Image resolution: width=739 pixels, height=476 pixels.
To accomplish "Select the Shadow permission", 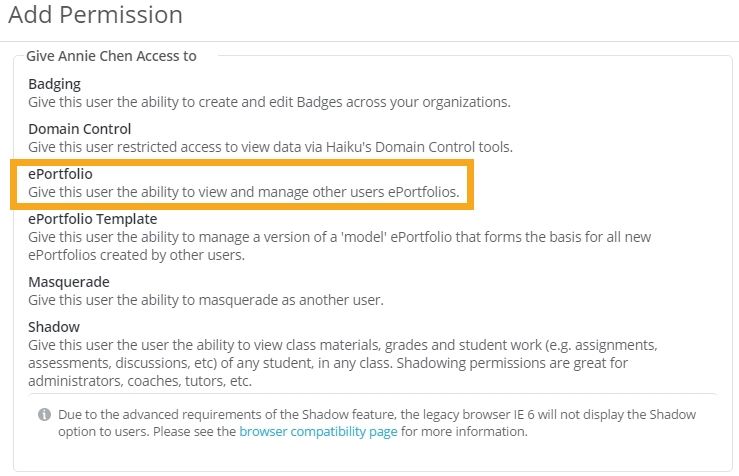I will tap(54, 327).
